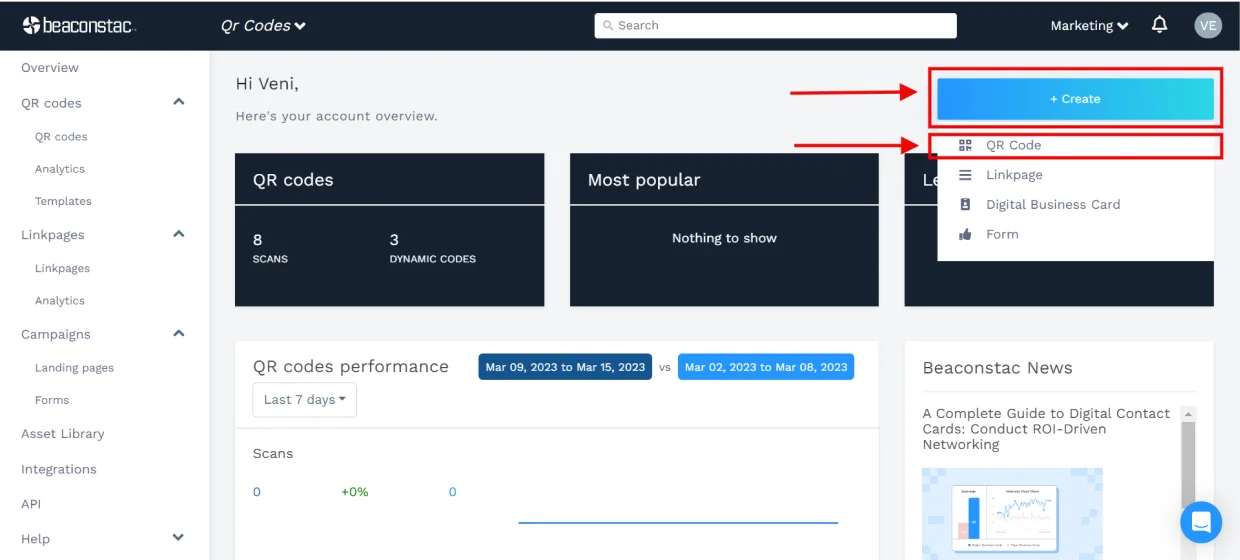Click the Form thumbs-up icon

pos(965,234)
